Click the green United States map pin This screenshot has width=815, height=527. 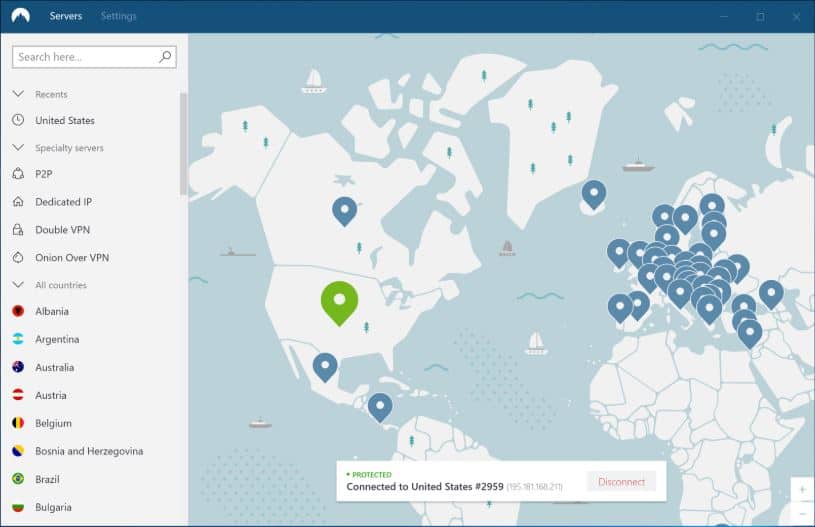(x=339, y=303)
